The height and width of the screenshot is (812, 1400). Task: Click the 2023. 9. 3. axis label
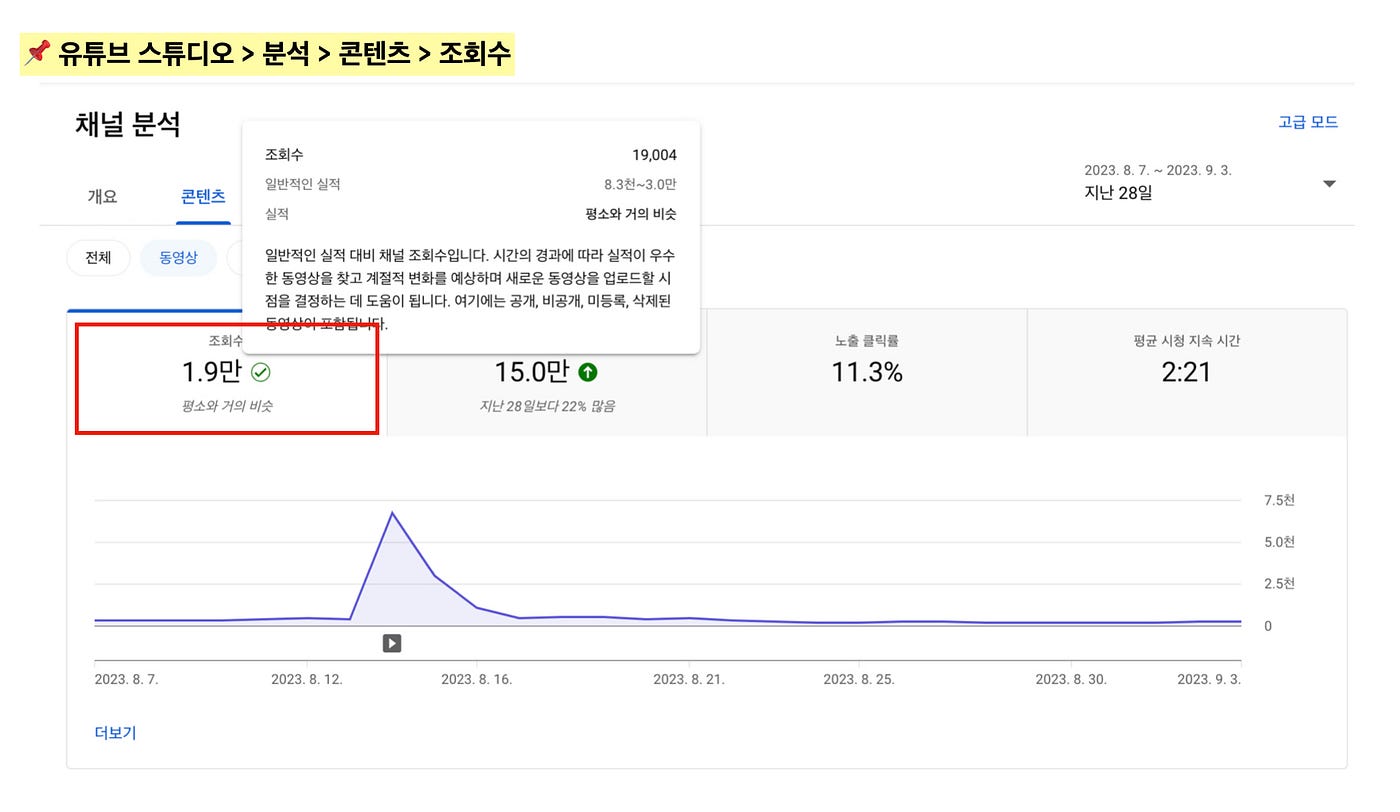coord(1209,679)
